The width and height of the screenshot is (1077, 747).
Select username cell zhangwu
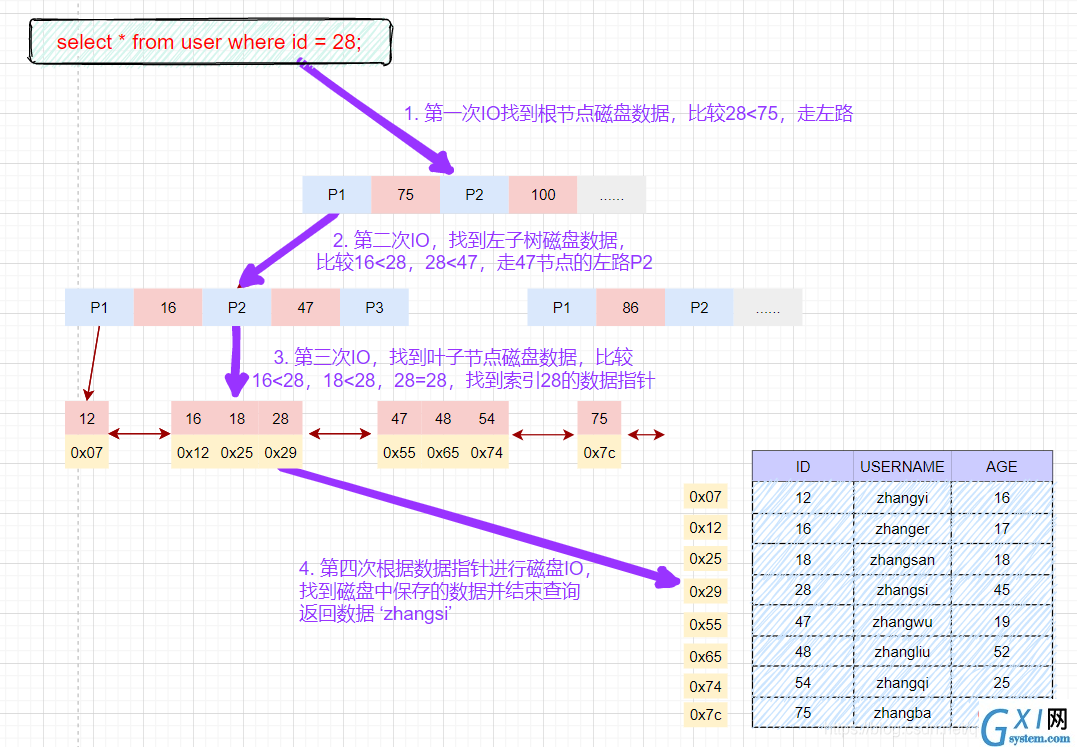[x=903, y=621]
